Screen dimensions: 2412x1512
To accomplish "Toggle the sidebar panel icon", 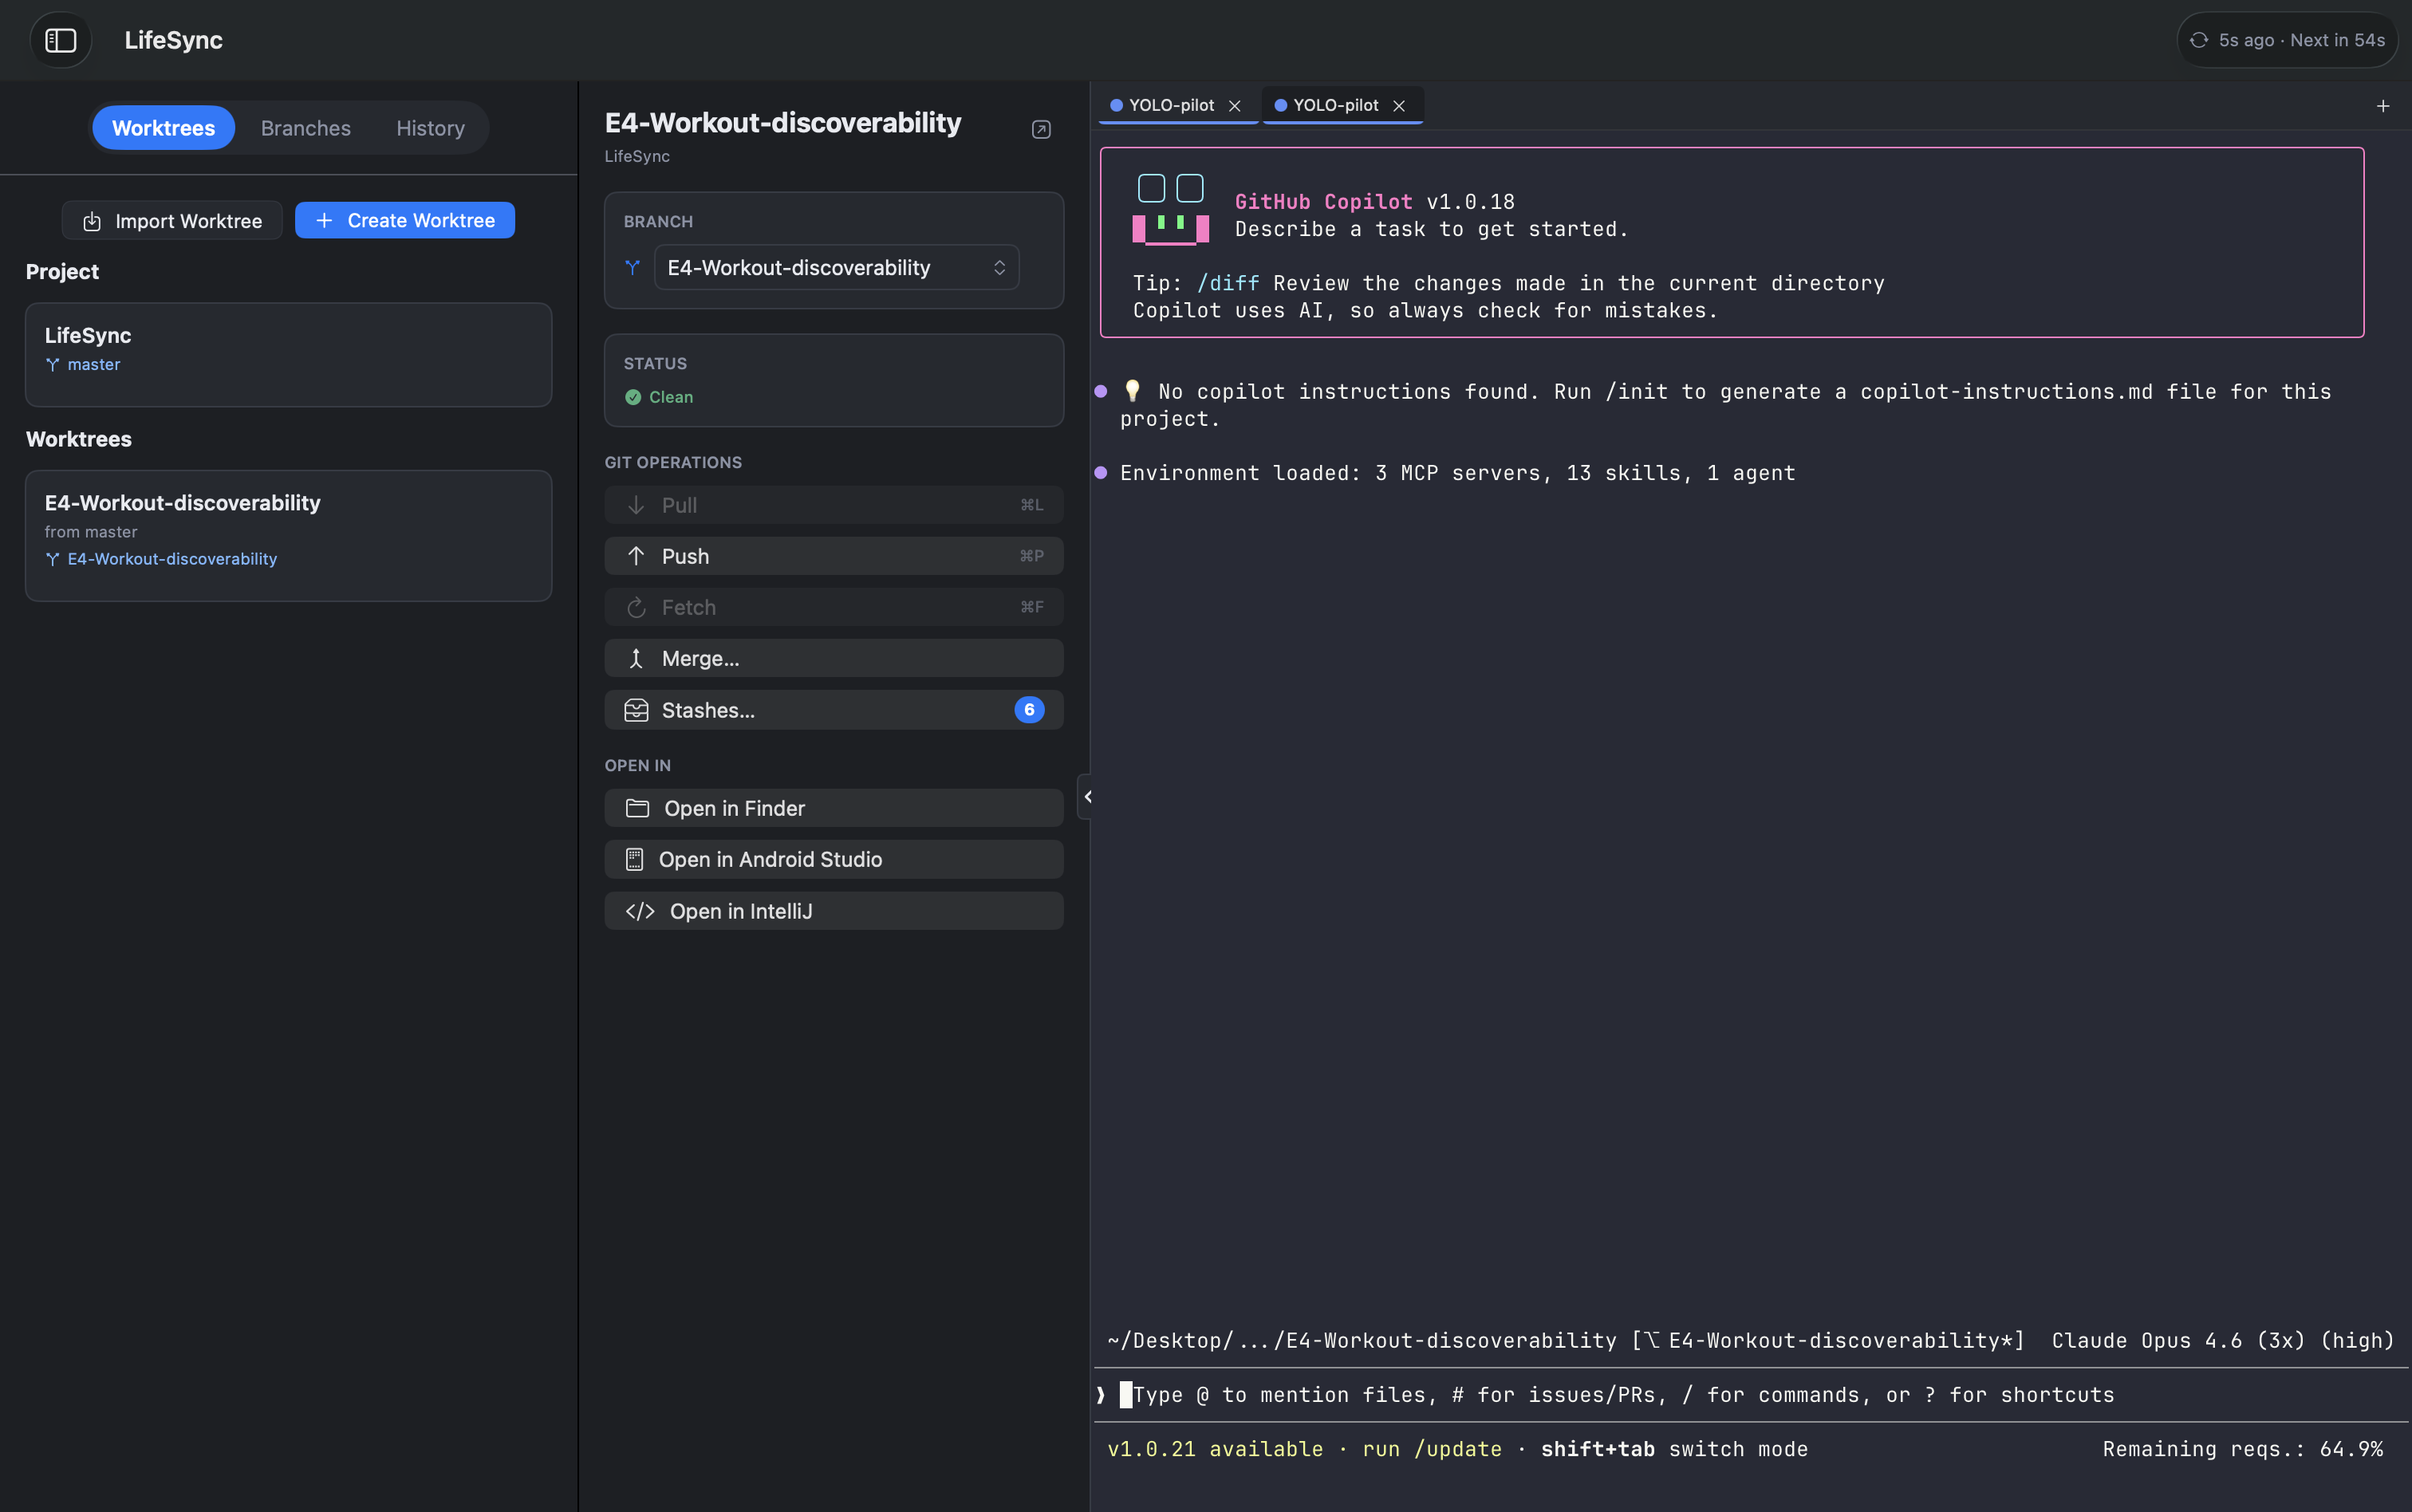I will coord(61,40).
